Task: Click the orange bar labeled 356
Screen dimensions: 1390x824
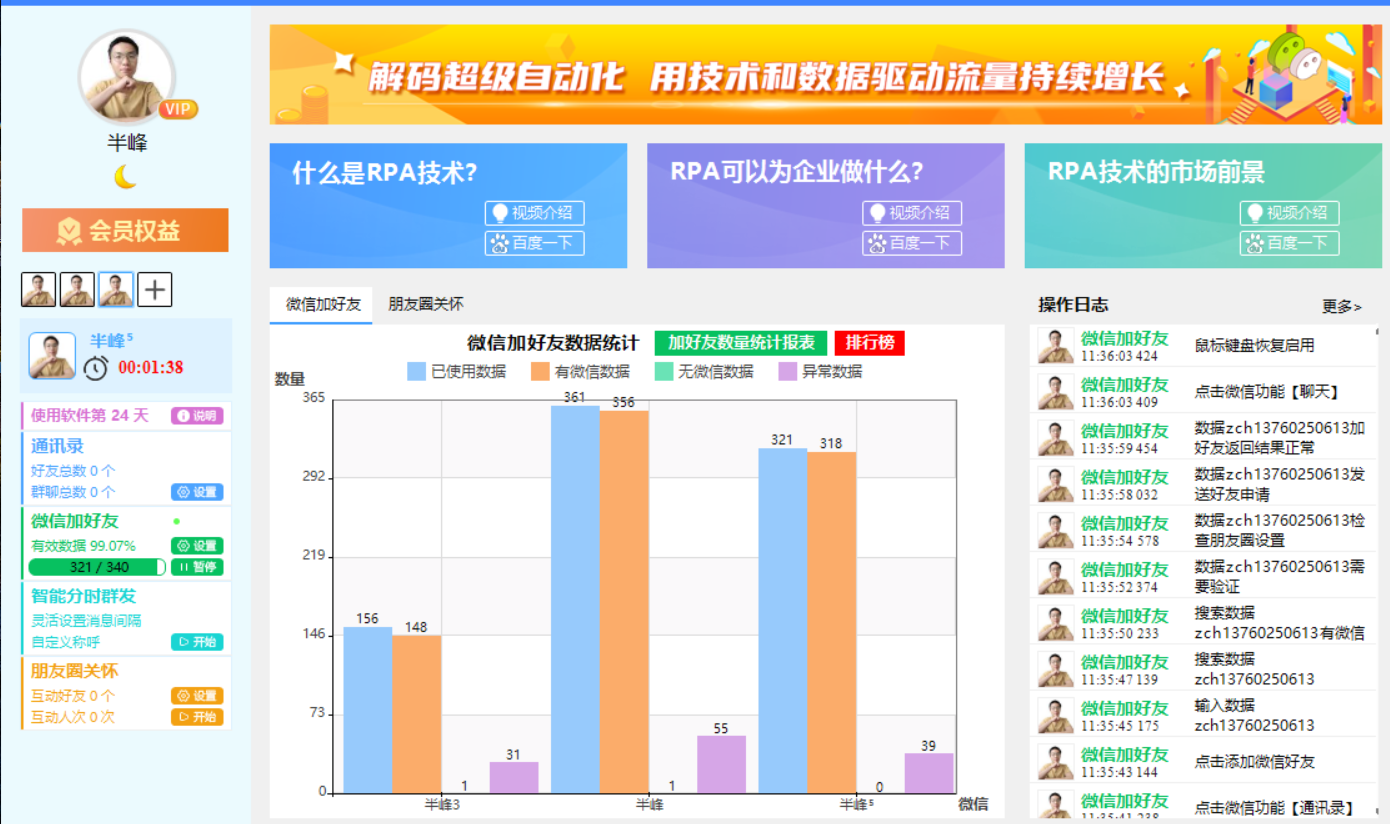Action: click(x=624, y=602)
